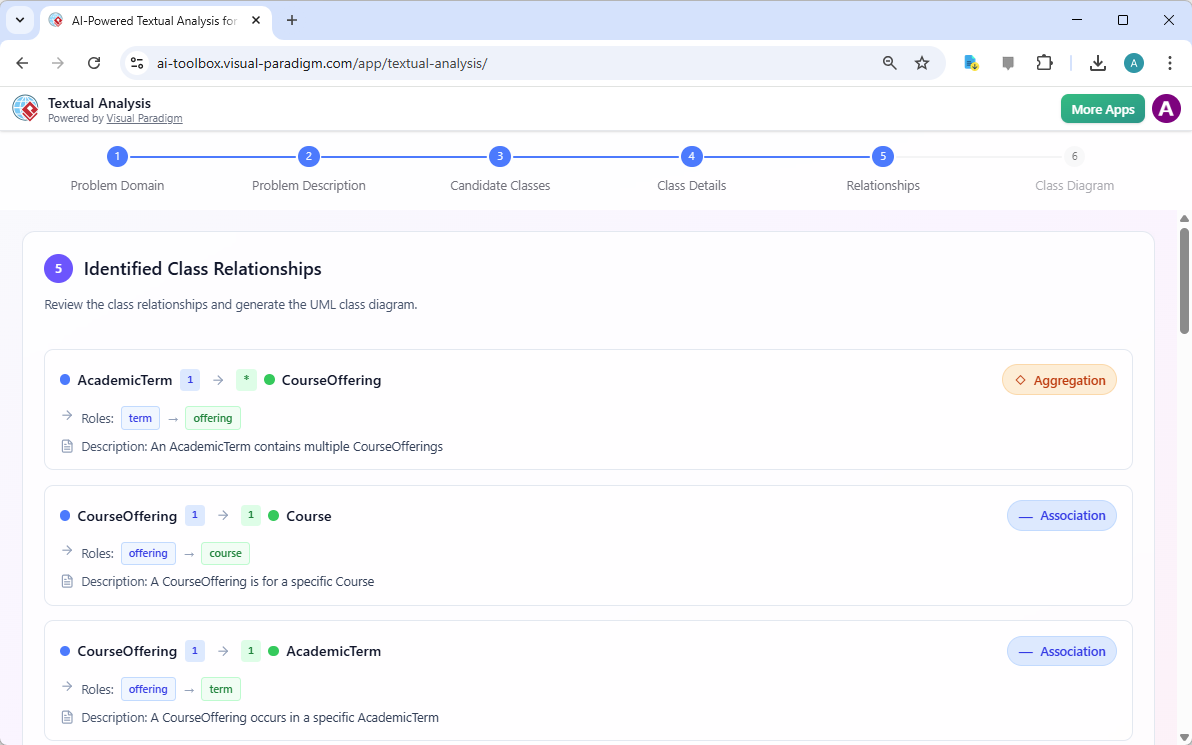Image resolution: width=1192 pixels, height=745 pixels.
Task: Click the Problem Domain step circle
Action: 117,156
